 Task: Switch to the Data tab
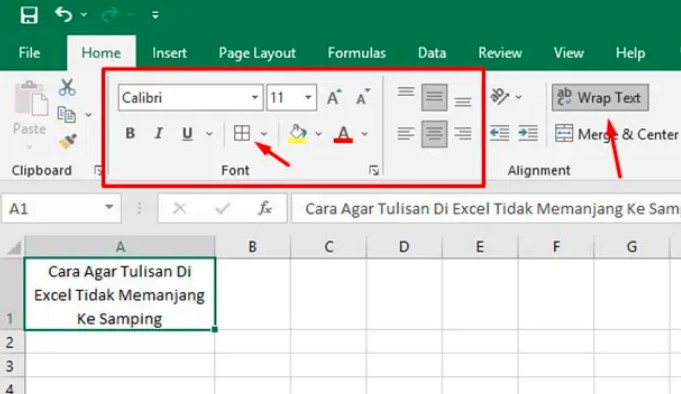[x=432, y=53]
